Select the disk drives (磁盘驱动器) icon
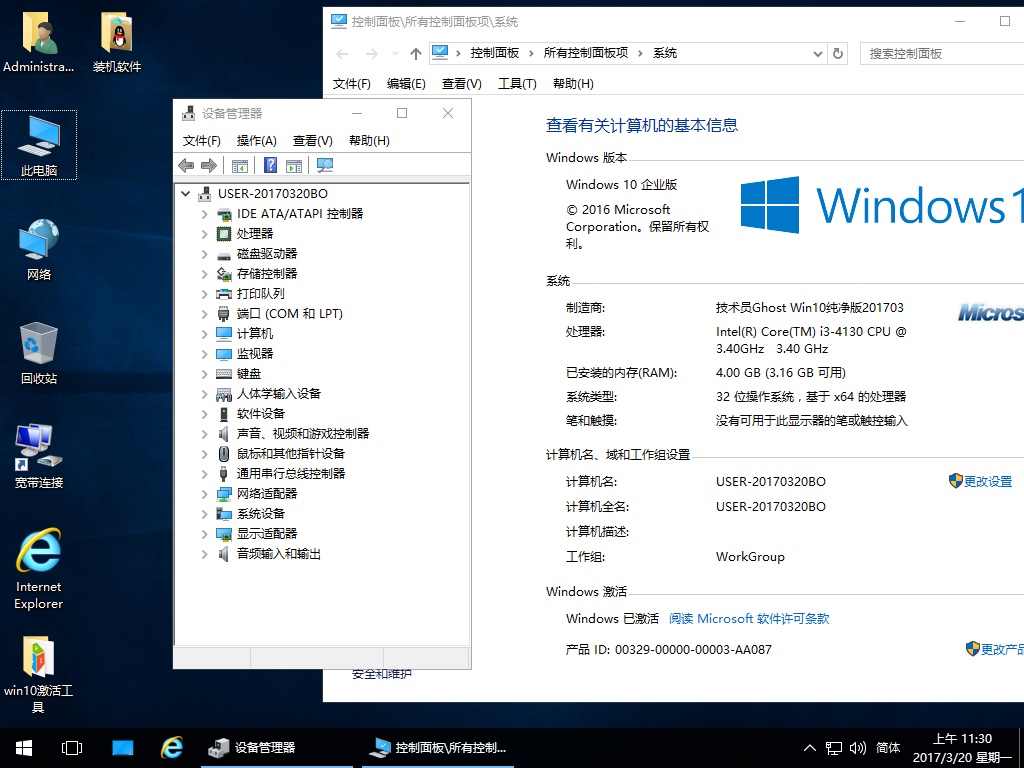The image size is (1024, 768). (224, 254)
